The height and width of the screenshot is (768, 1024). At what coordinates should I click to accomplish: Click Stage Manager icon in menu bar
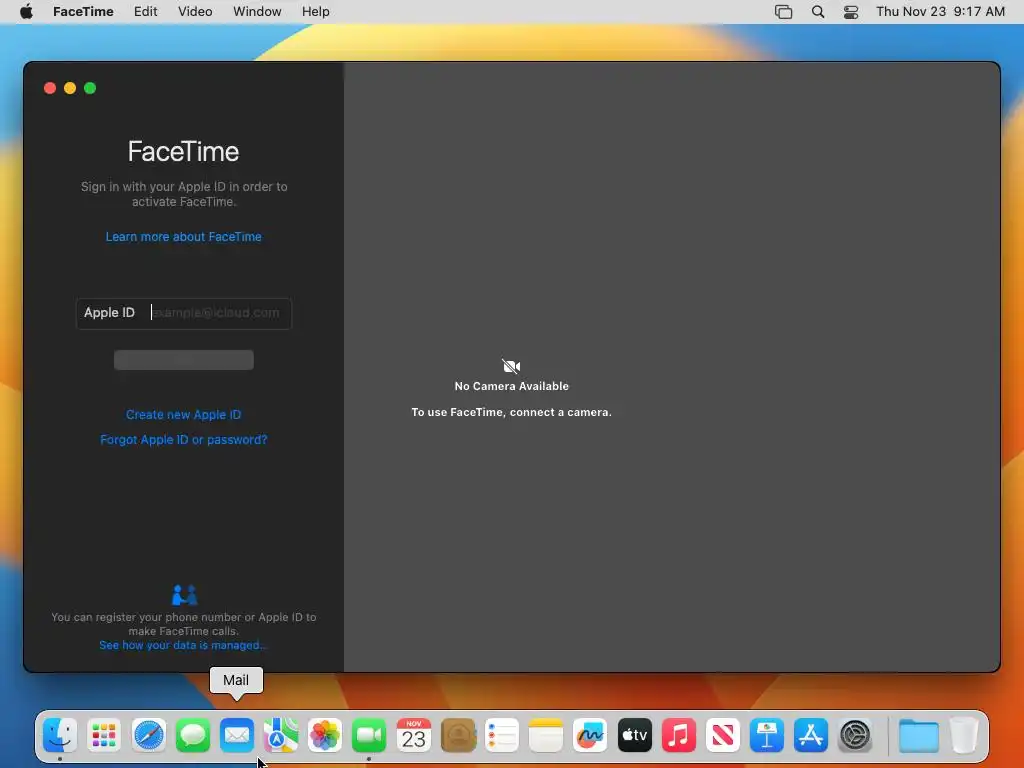(x=783, y=12)
